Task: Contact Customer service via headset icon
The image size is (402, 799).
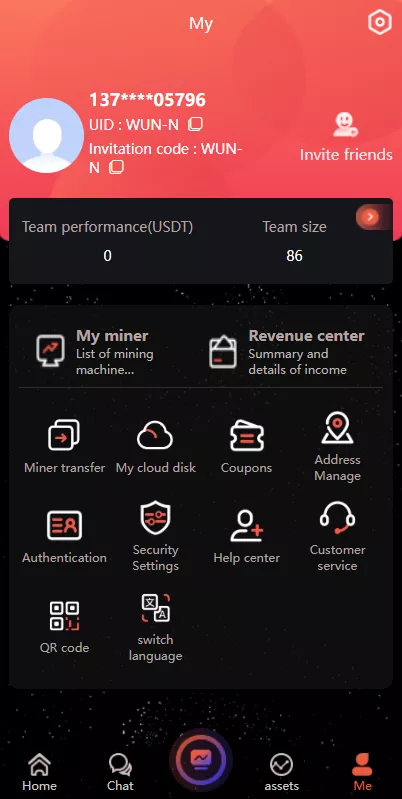Action: click(337, 518)
